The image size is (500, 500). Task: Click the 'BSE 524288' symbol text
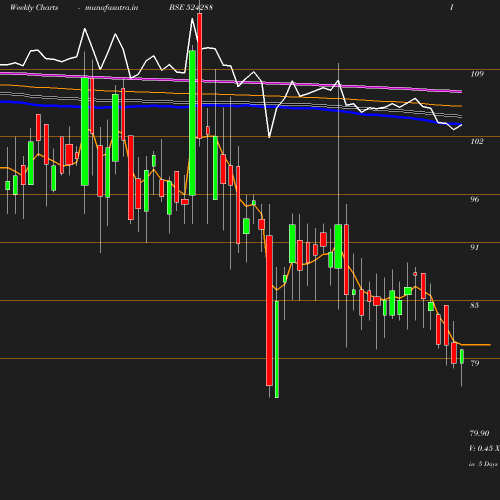(x=191, y=7)
